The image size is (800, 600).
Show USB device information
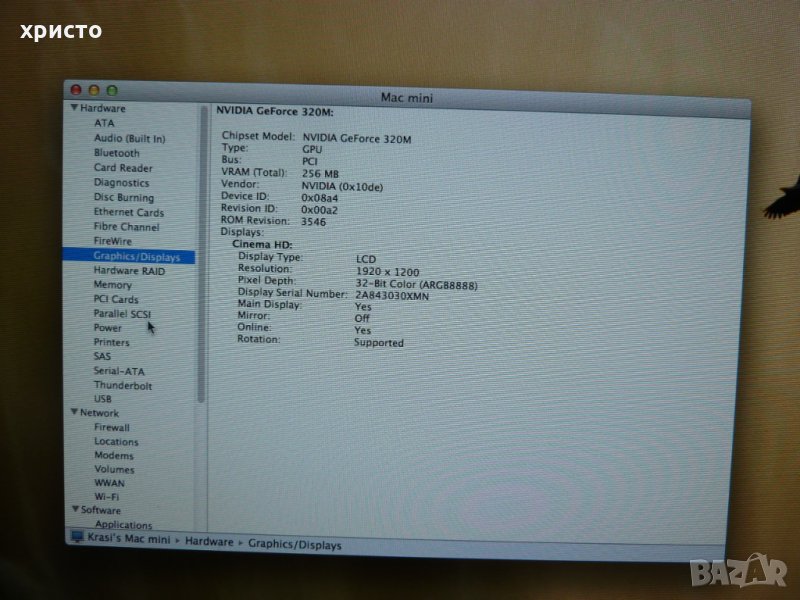pyautogui.click(x=103, y=399)
